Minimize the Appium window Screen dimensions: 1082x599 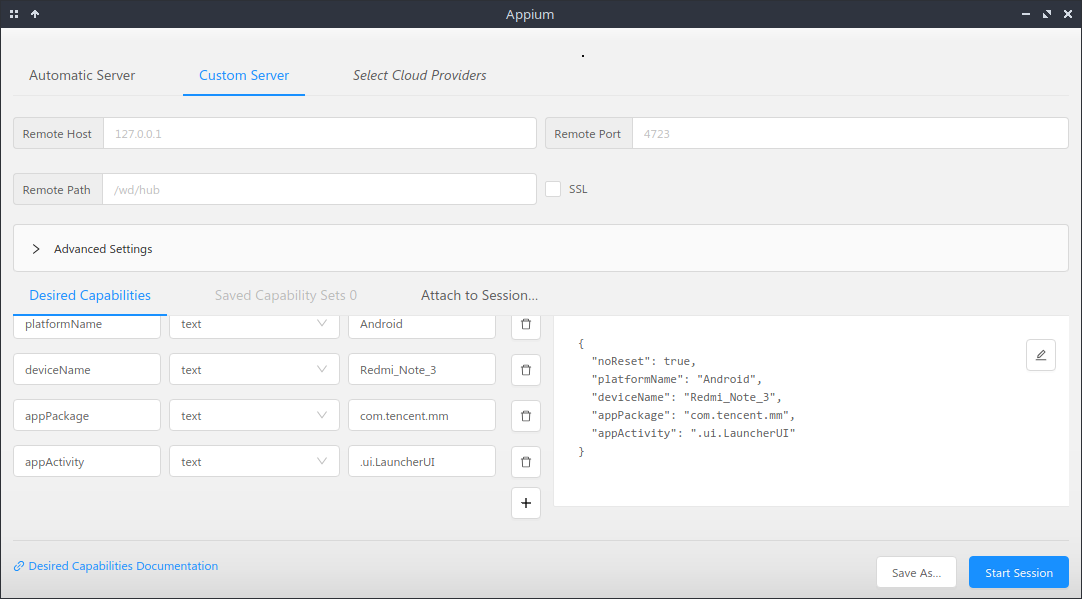click(1027, 14)
